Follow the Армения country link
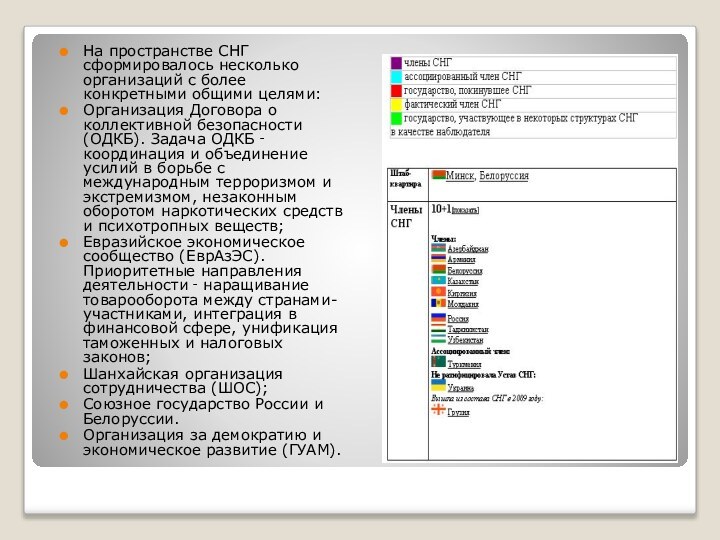Screen dimensions: 720x540 pyautogui.click(x=461, y=260)
